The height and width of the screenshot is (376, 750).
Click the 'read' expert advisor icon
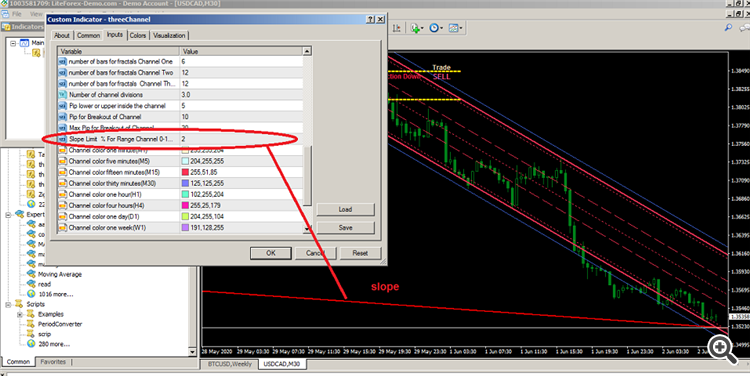pyautogui.click(x=32, y=284)
